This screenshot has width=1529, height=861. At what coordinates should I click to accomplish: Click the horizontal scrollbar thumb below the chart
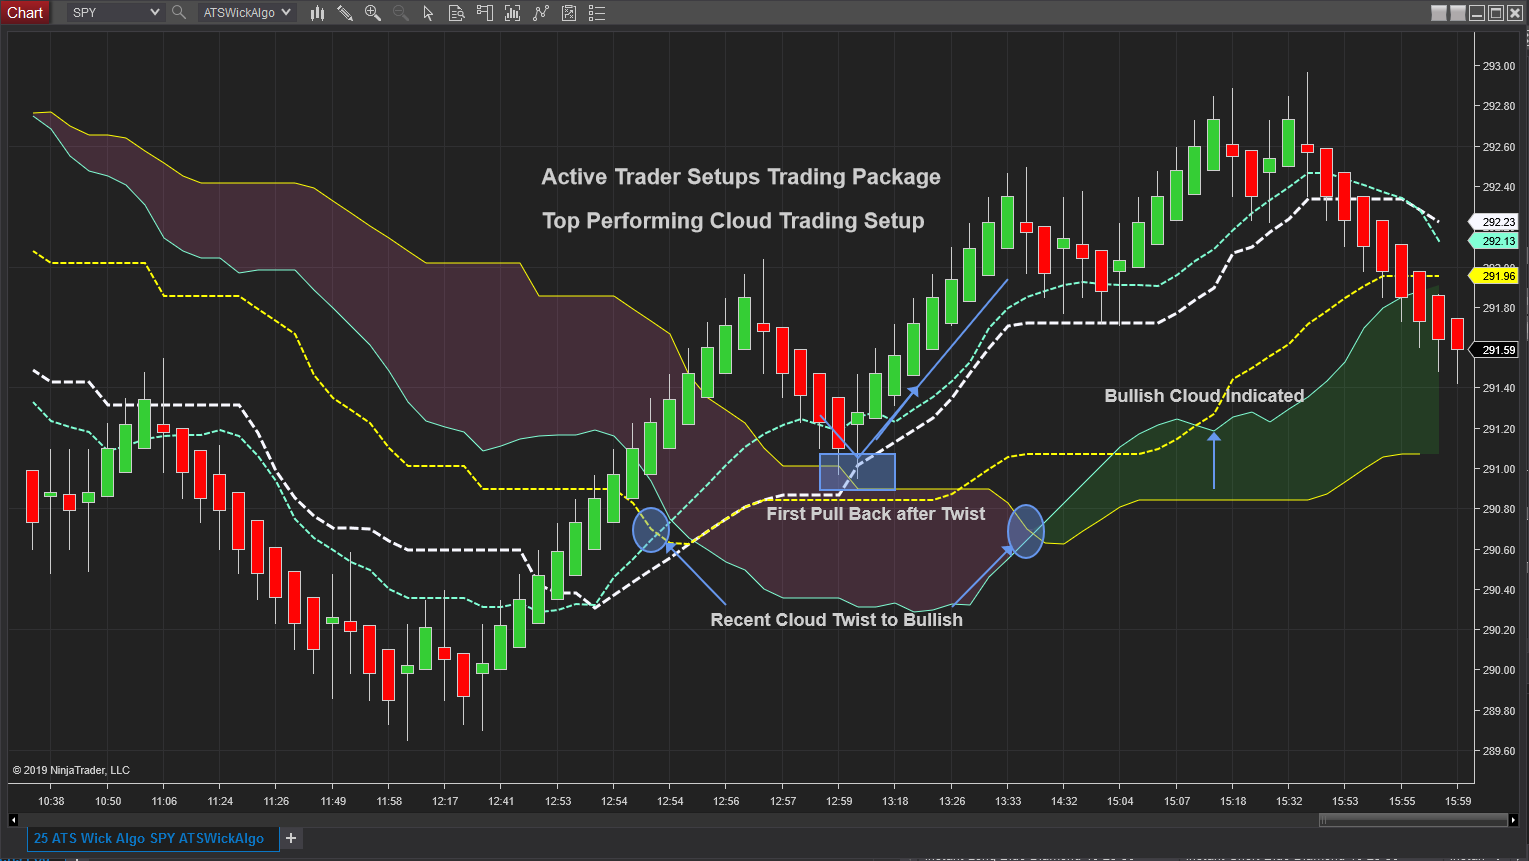pos(1412,820)
